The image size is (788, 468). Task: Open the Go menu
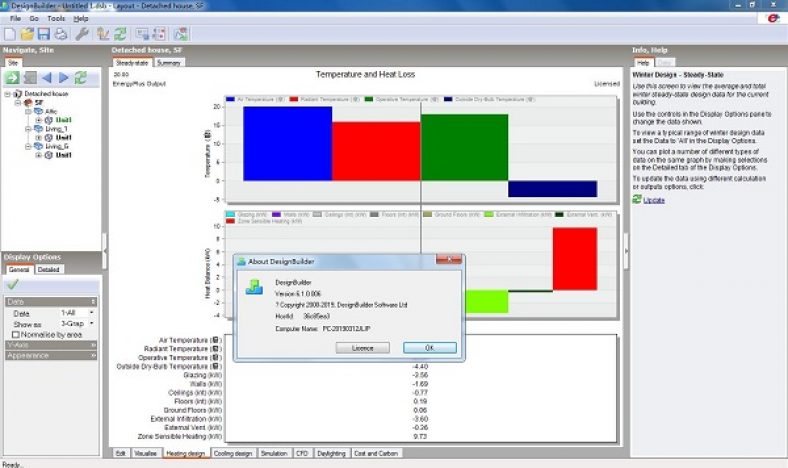pos(34,19)
